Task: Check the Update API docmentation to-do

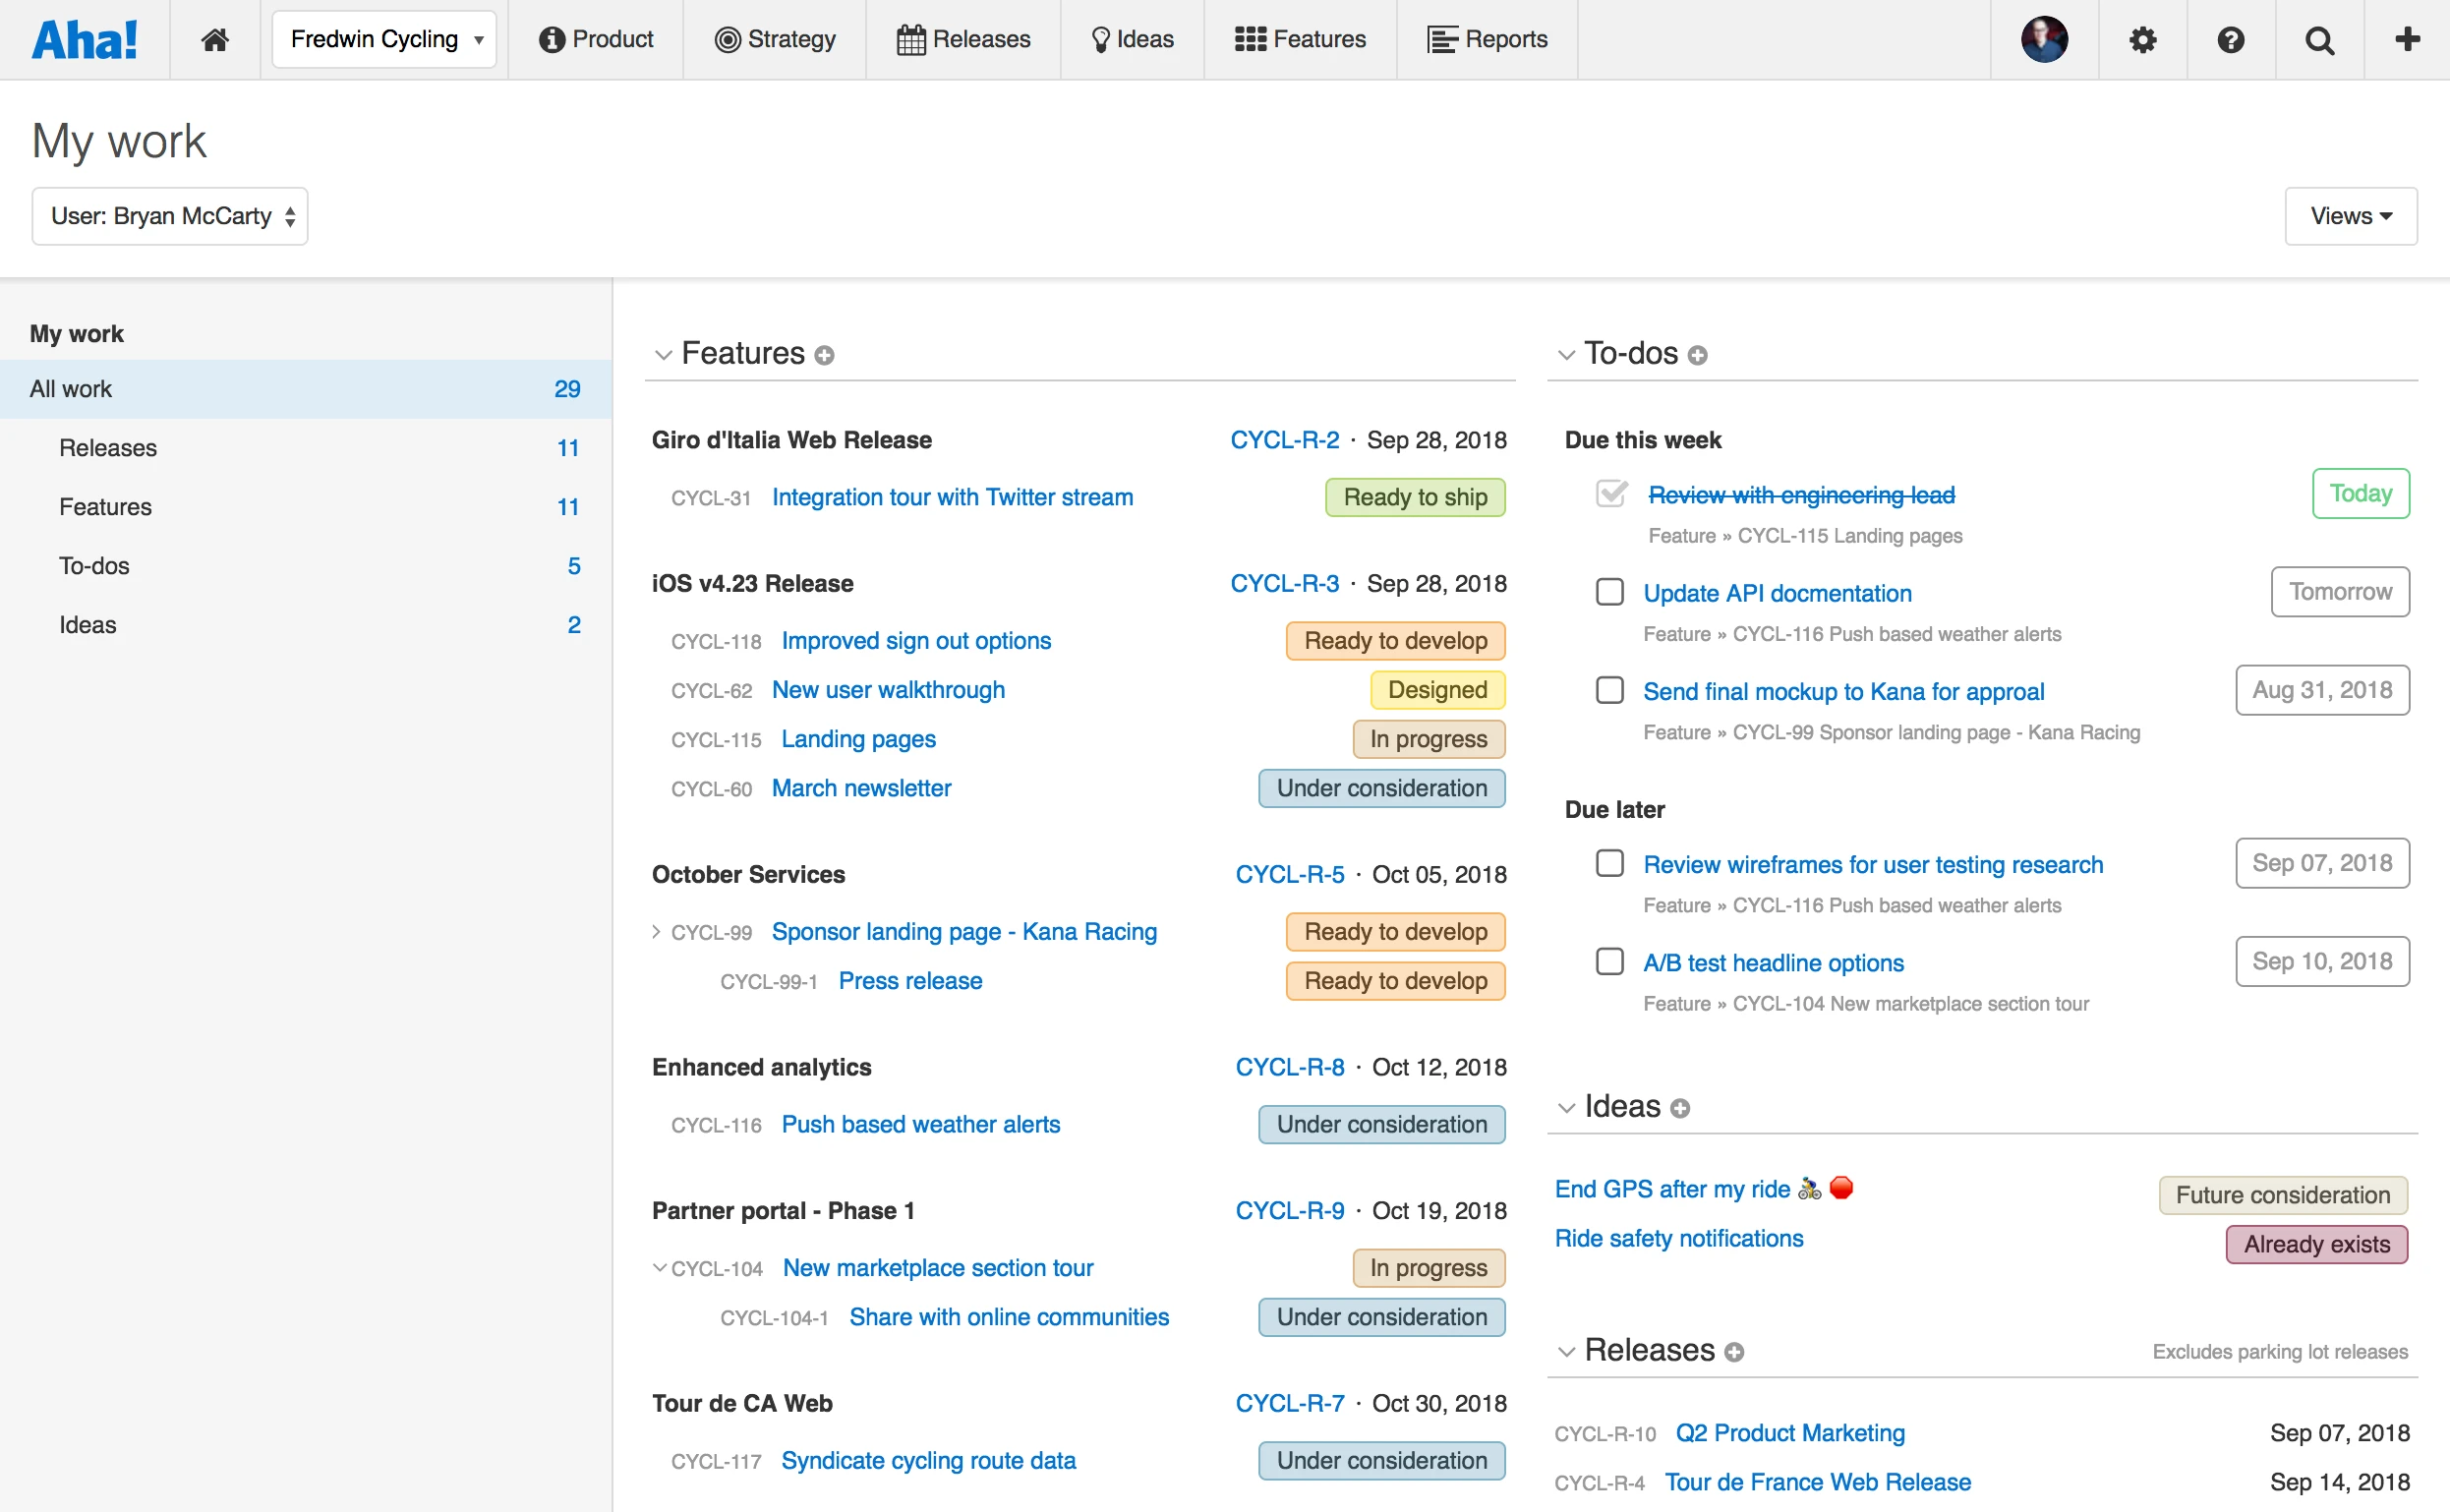Action: click(1609, 592)
